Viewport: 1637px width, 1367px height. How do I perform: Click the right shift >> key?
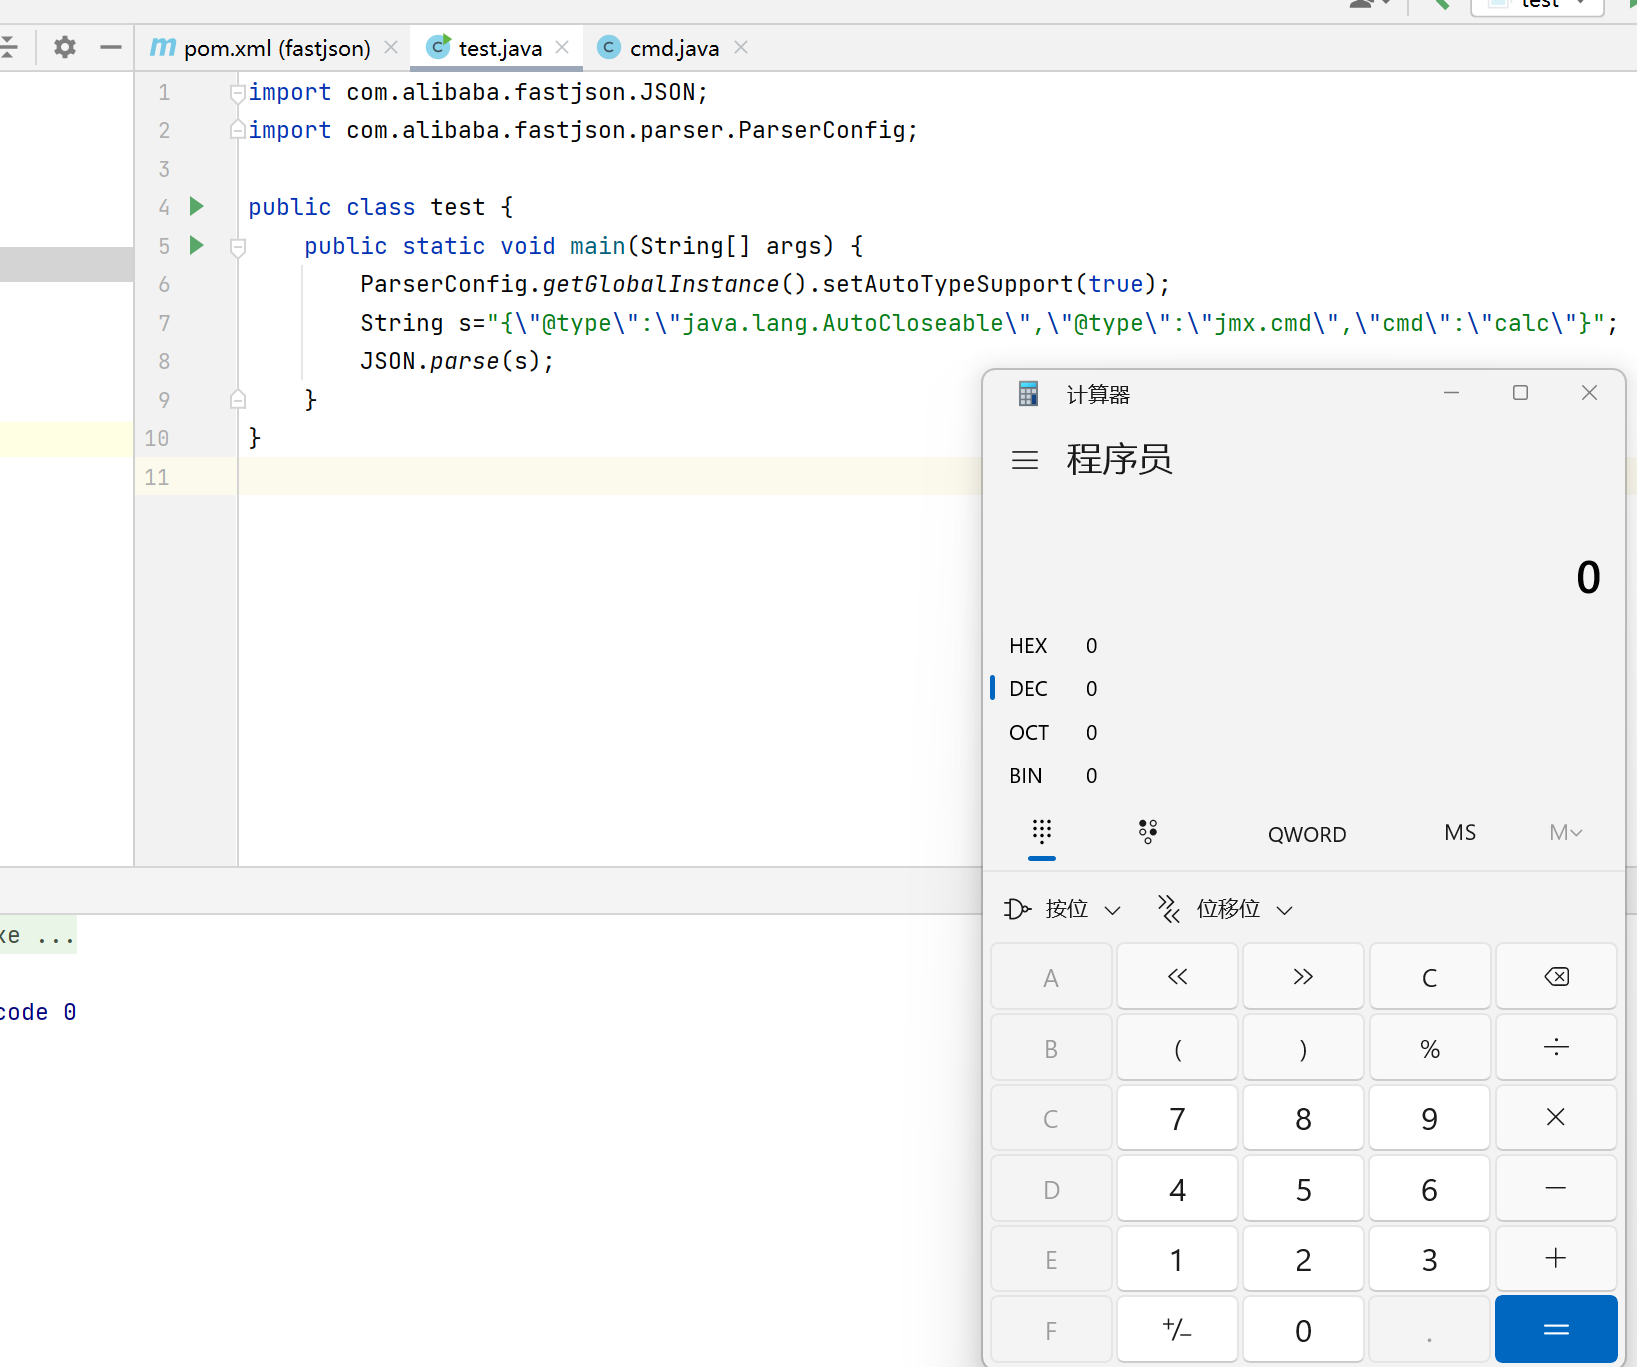pos(1303,977)
